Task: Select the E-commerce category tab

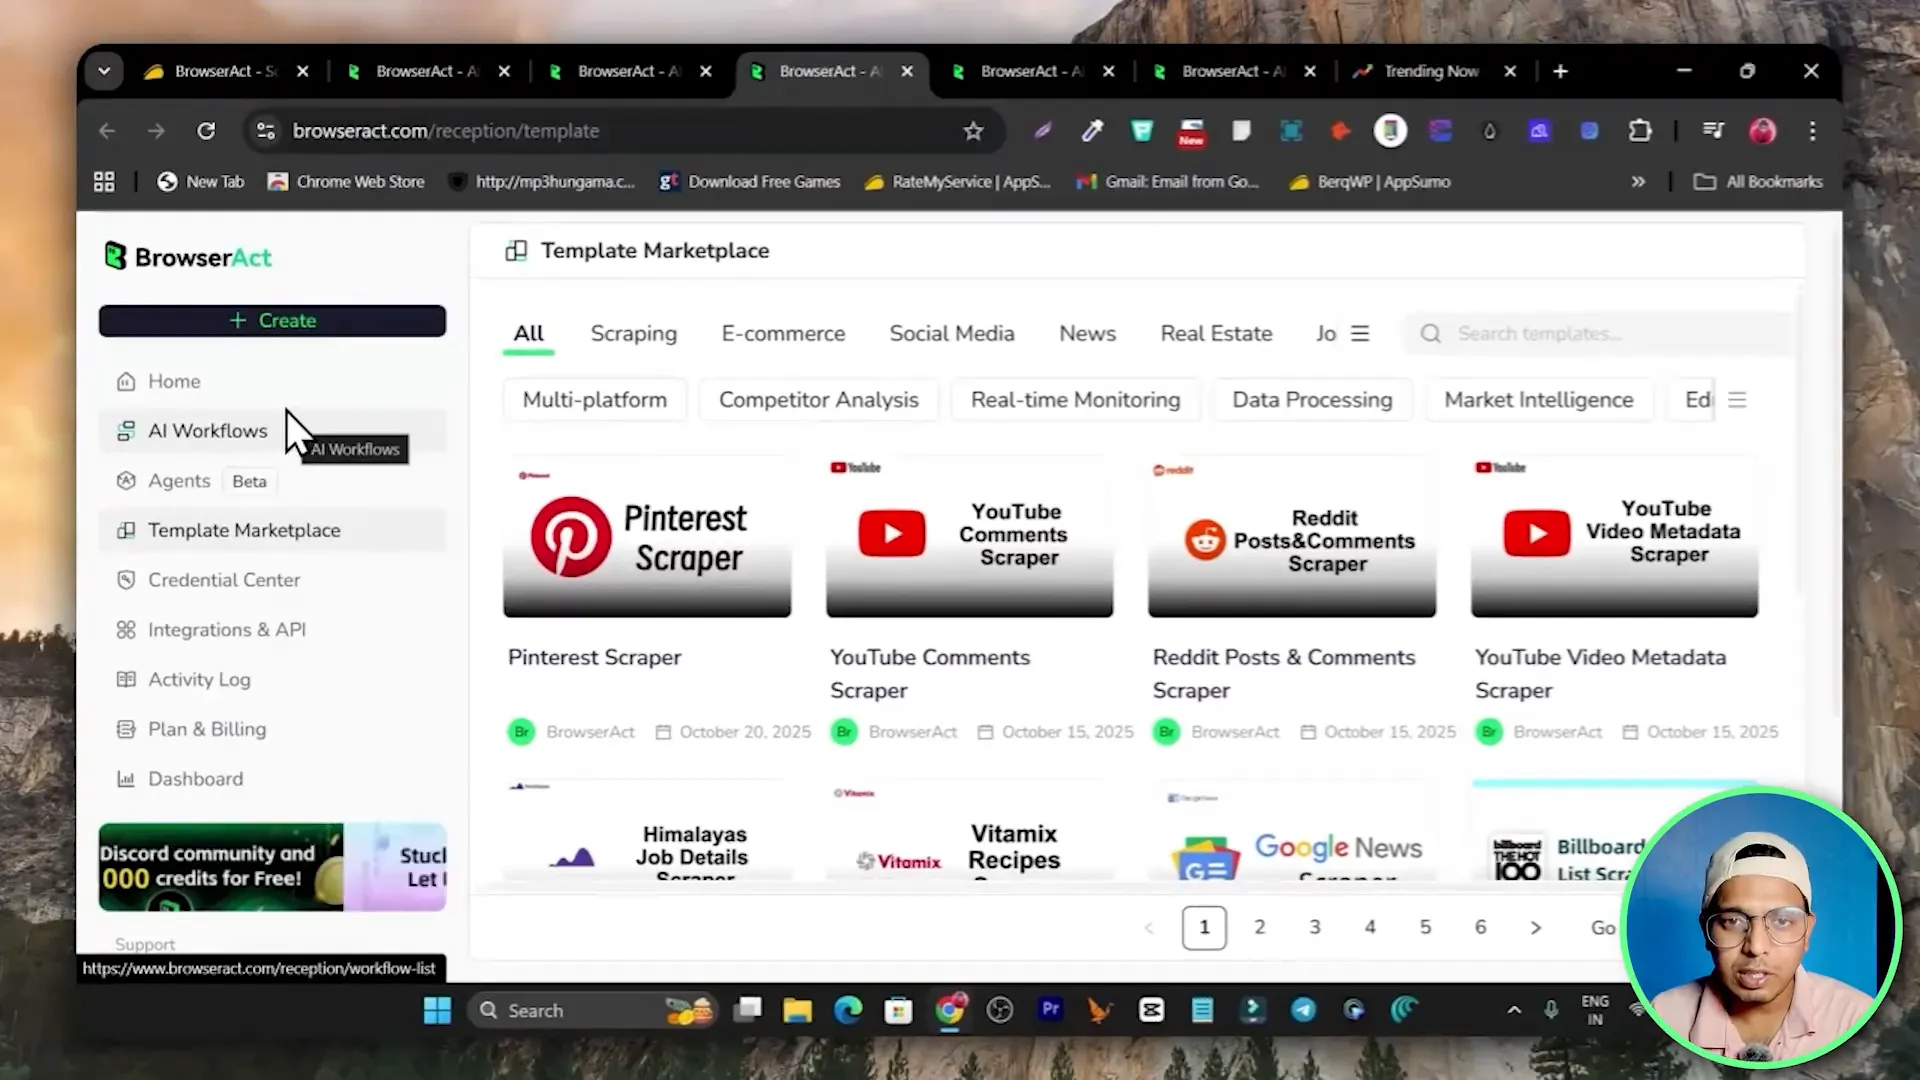Action: tap(783, 333)
